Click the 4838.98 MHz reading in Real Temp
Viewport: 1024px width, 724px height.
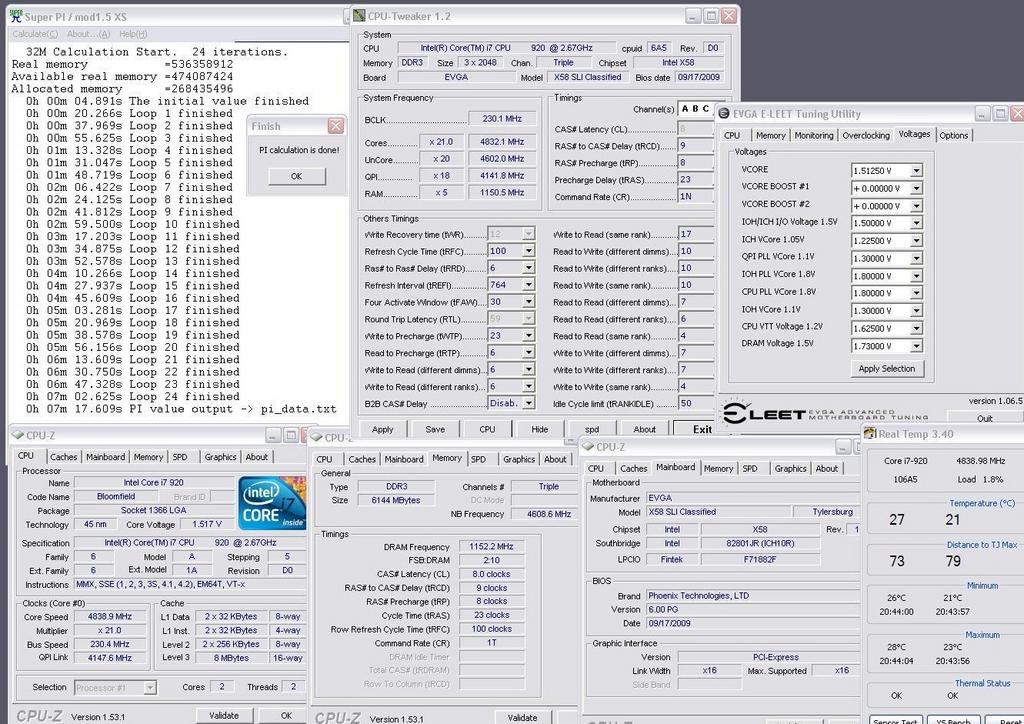click(x=980, y=461)
